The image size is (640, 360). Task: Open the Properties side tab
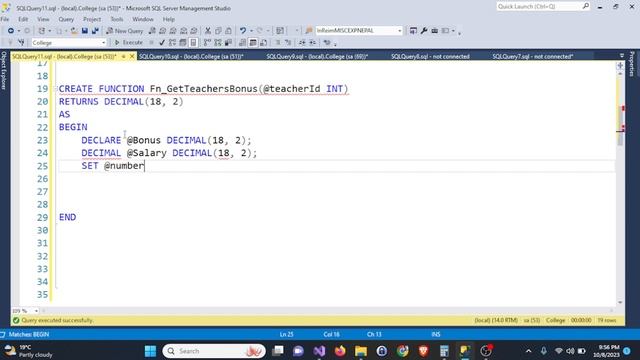click(632, 64)
